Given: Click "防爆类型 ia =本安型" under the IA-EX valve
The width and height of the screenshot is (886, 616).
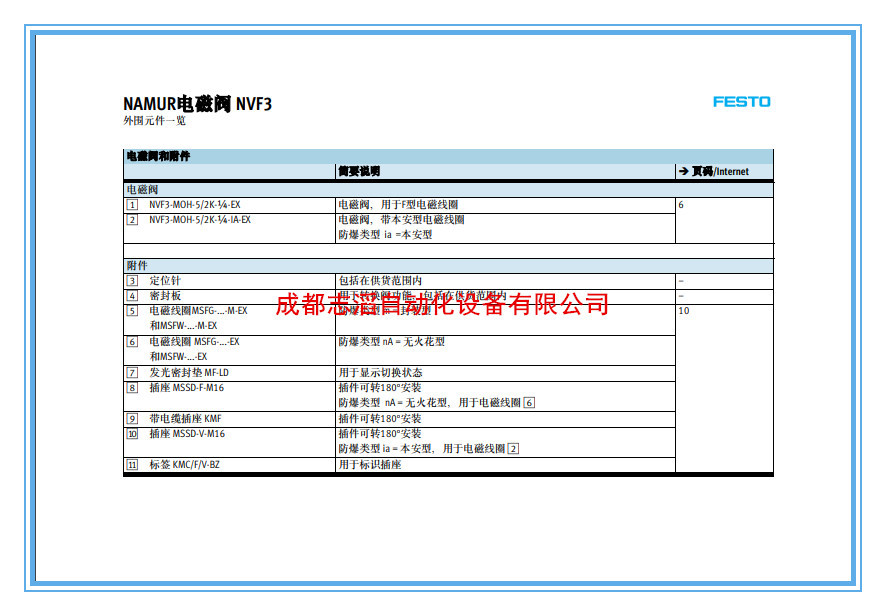Looking at the screenshot, I should coord(385,235).
